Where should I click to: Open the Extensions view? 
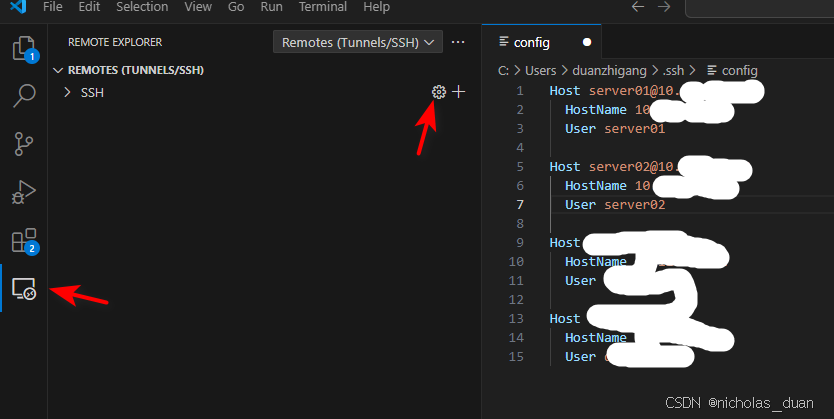click(x=24, y=241)
